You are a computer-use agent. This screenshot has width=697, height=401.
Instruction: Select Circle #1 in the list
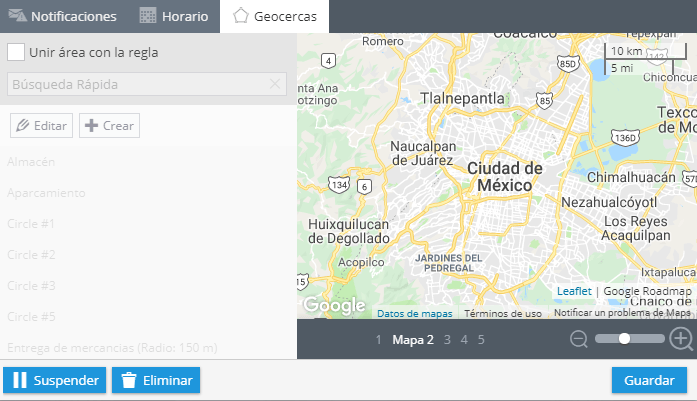tap(31, 224)
